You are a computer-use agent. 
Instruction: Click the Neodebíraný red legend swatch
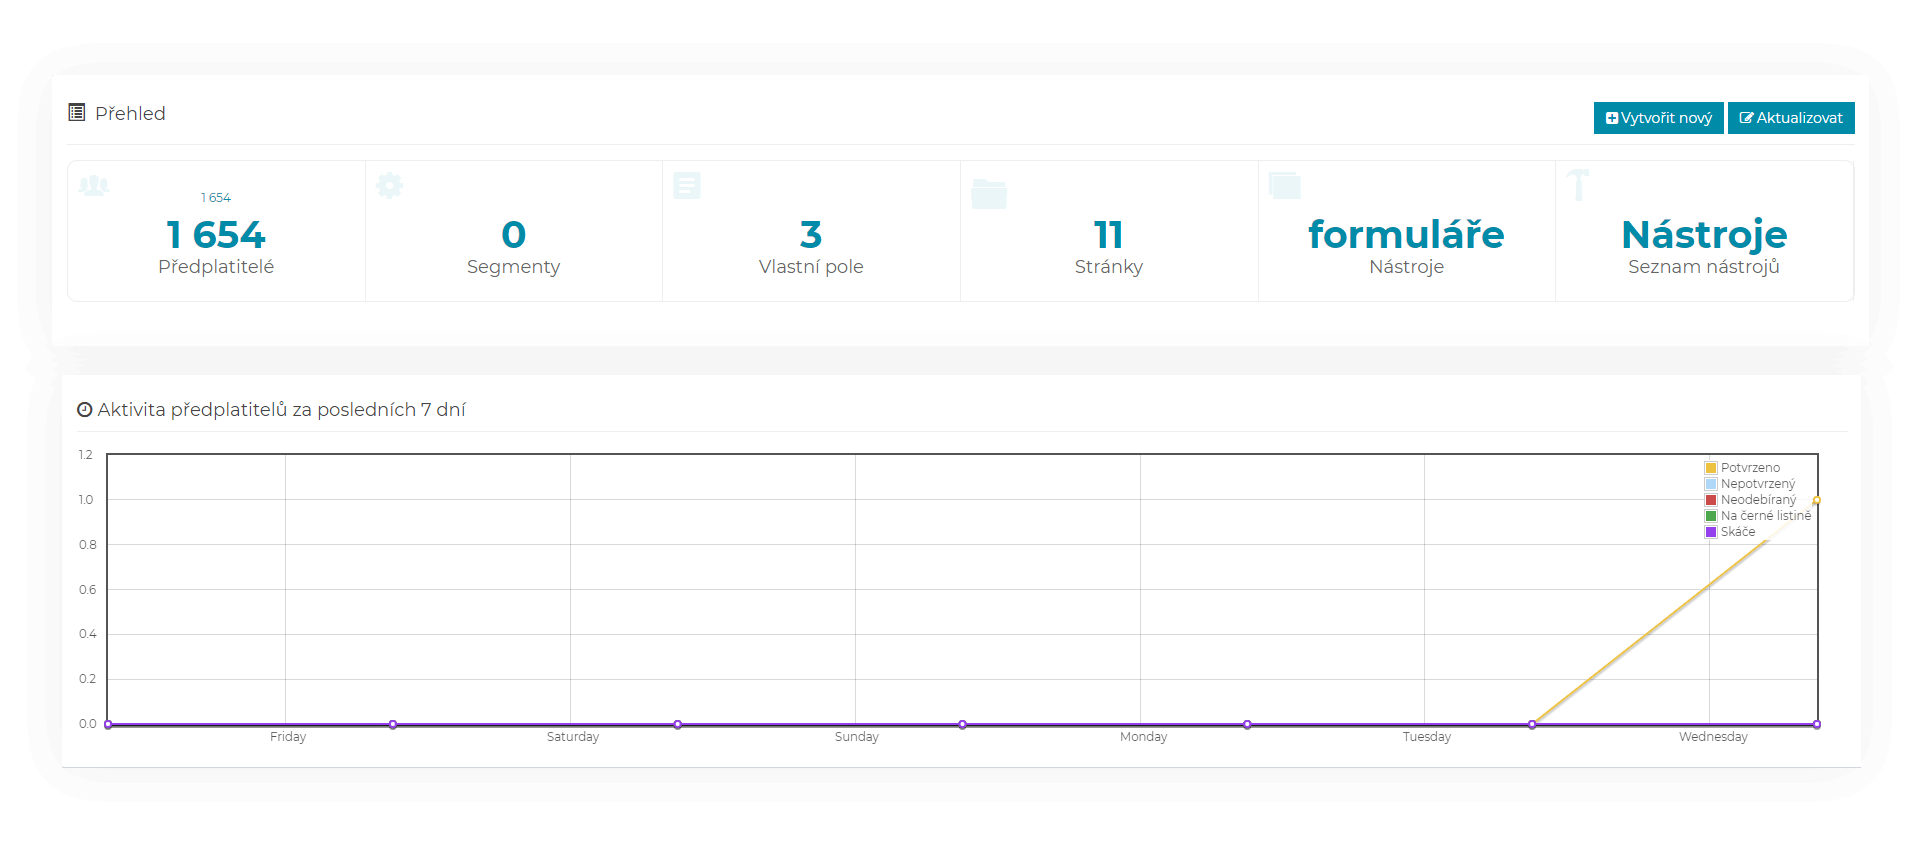coord(1711,500)
